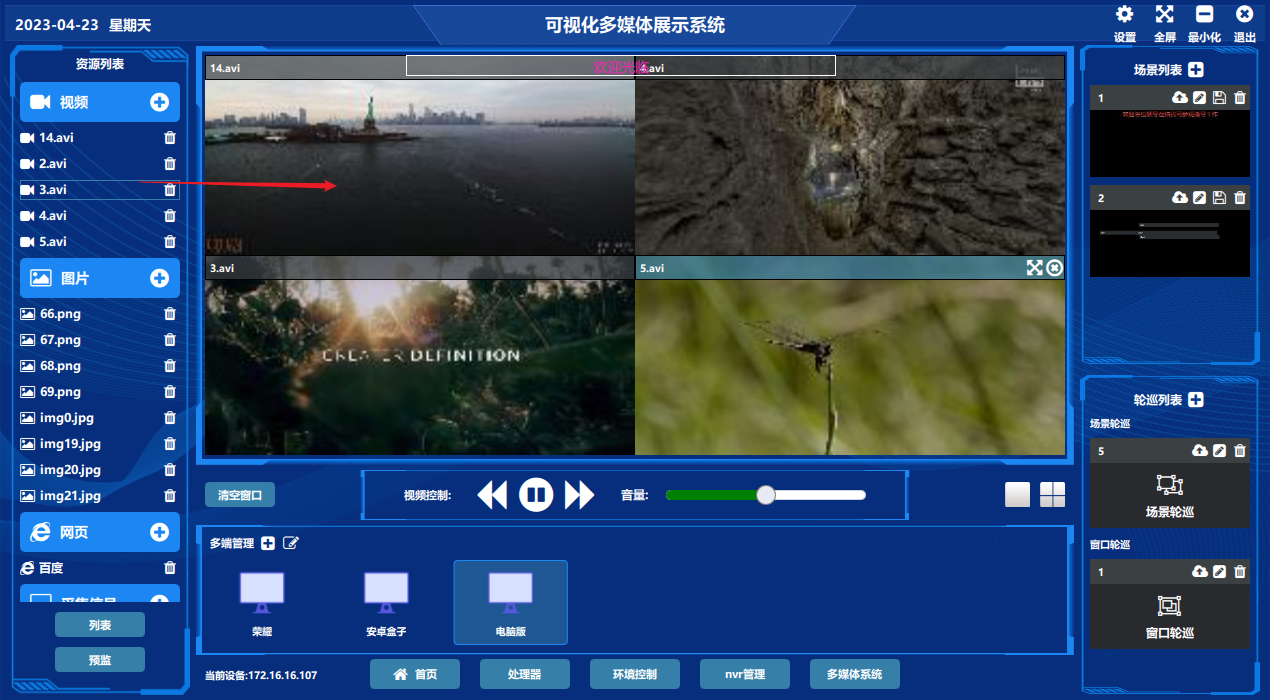Upload scene 2 with its cloud icon
The width and height of the screenshot is (1270, 700).
1180,198
